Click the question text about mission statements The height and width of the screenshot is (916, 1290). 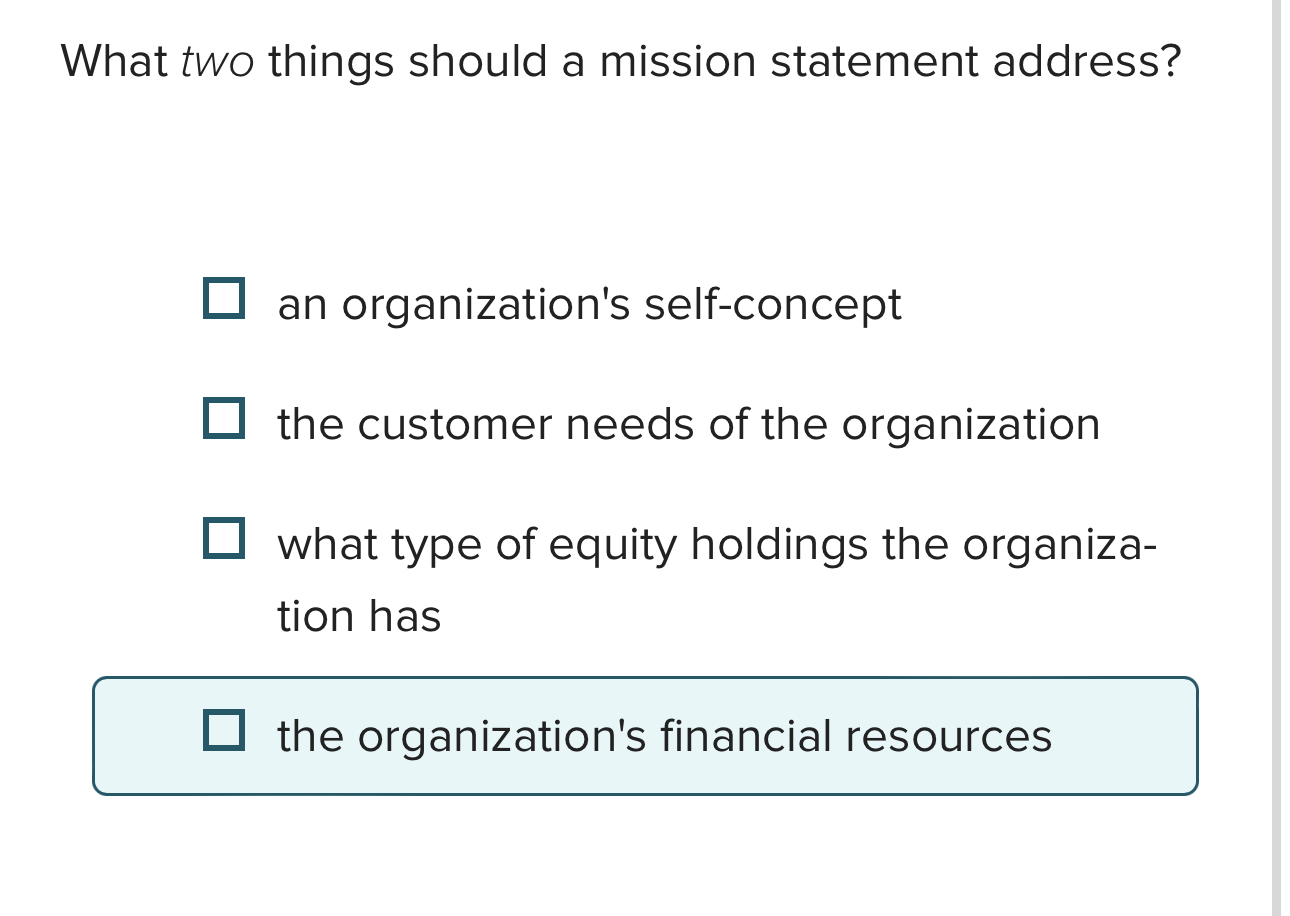pos(620,60)
